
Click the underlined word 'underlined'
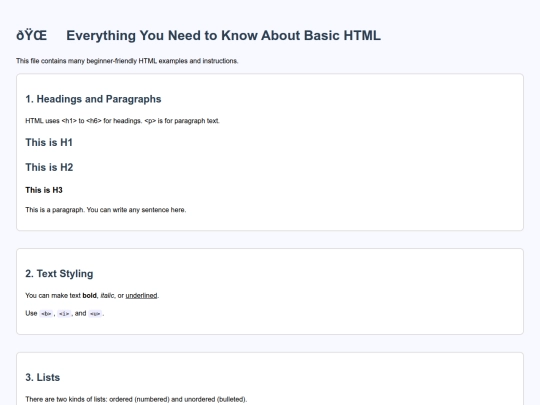[x=142, y=295]
